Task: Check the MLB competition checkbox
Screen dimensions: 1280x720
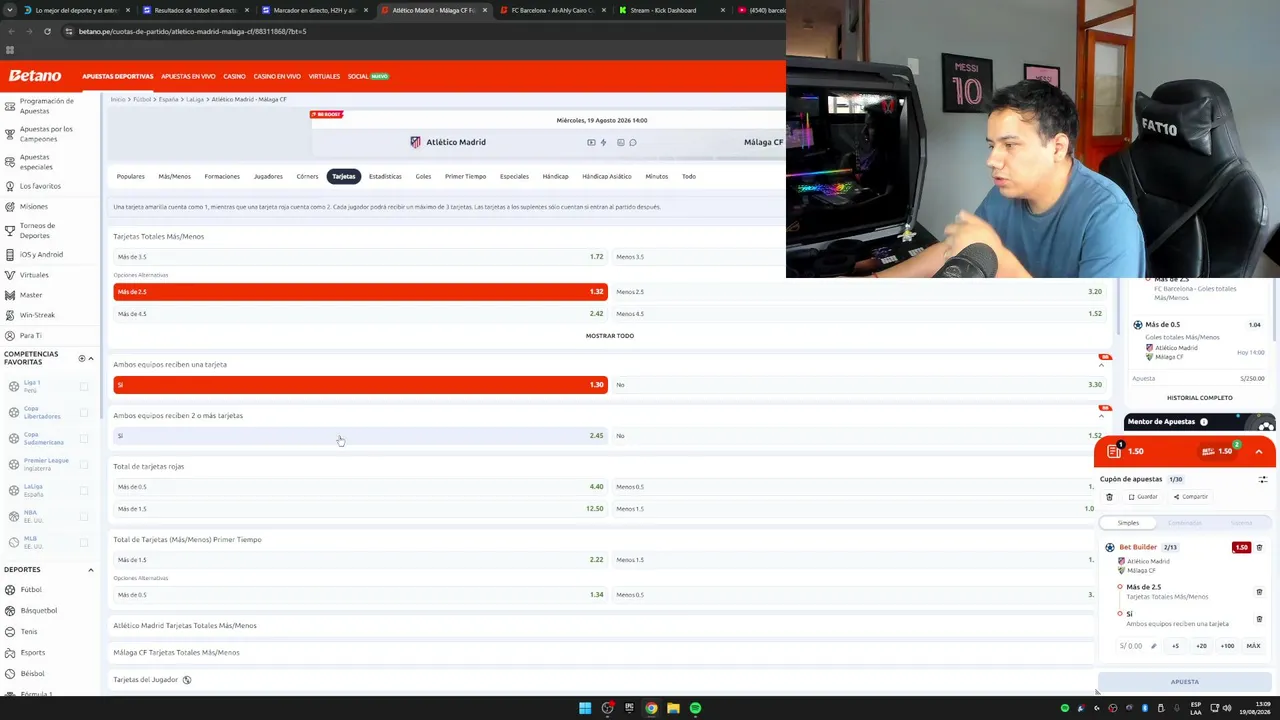Action: (x=84, y=542)
